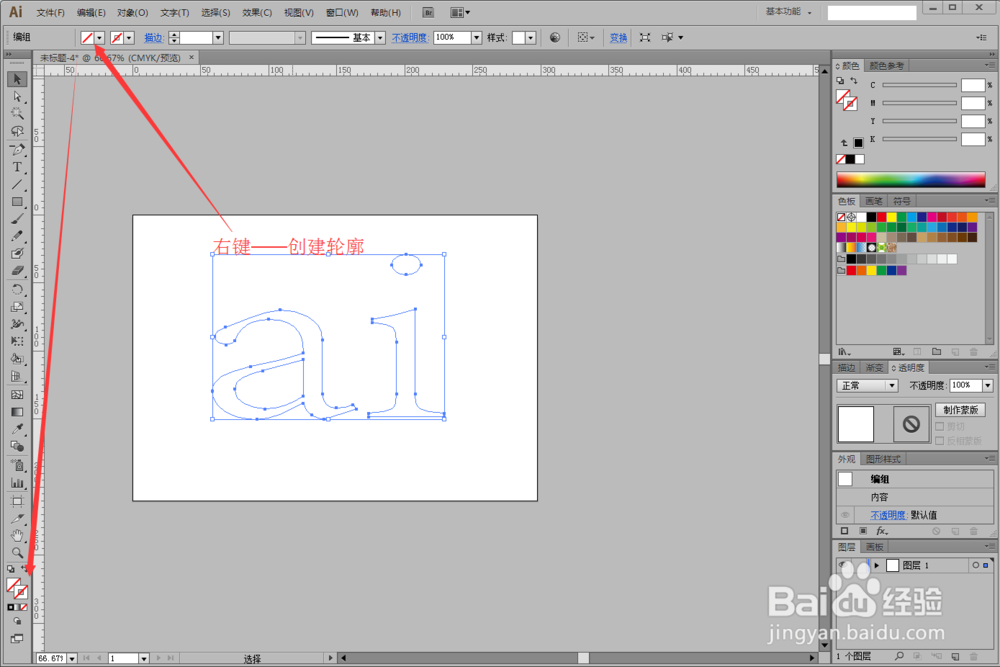Select the Direct Selection tool
The image size is (1000, 667).
tap(17, 96)
